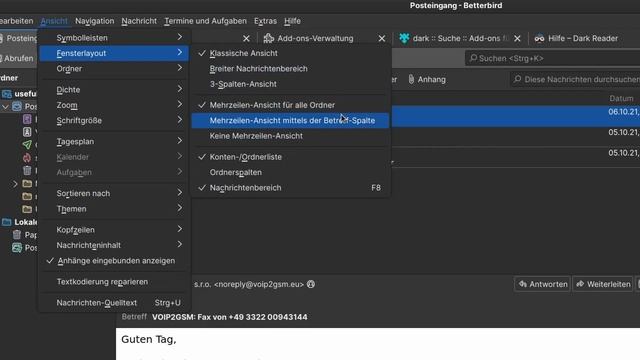
Task: Toggle Konten-/Ordnerliste visibility
Action: click(290, 157)
